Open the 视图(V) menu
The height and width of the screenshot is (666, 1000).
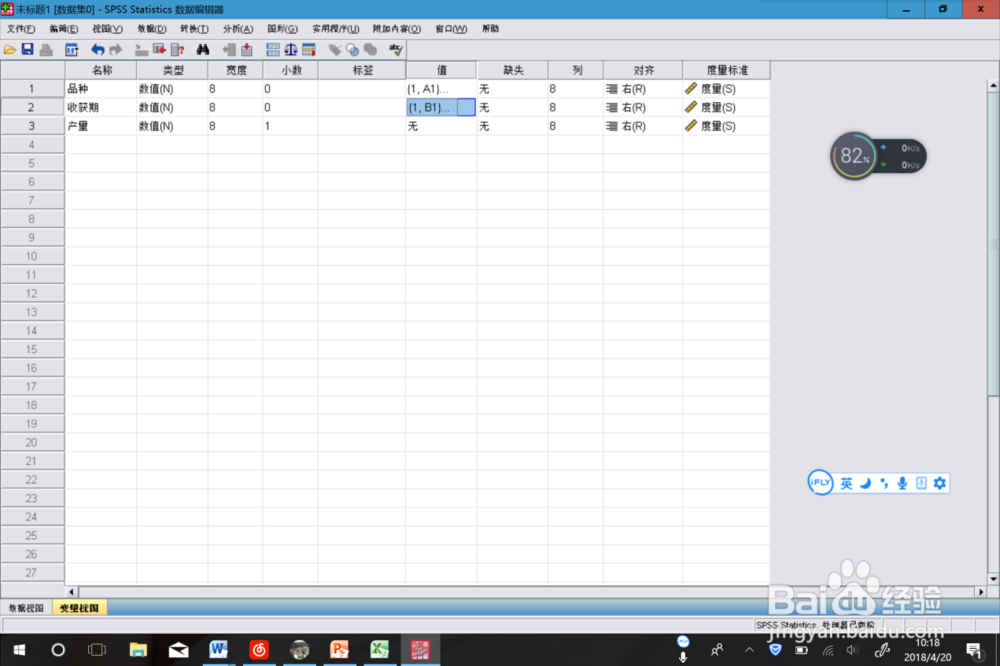107,29
